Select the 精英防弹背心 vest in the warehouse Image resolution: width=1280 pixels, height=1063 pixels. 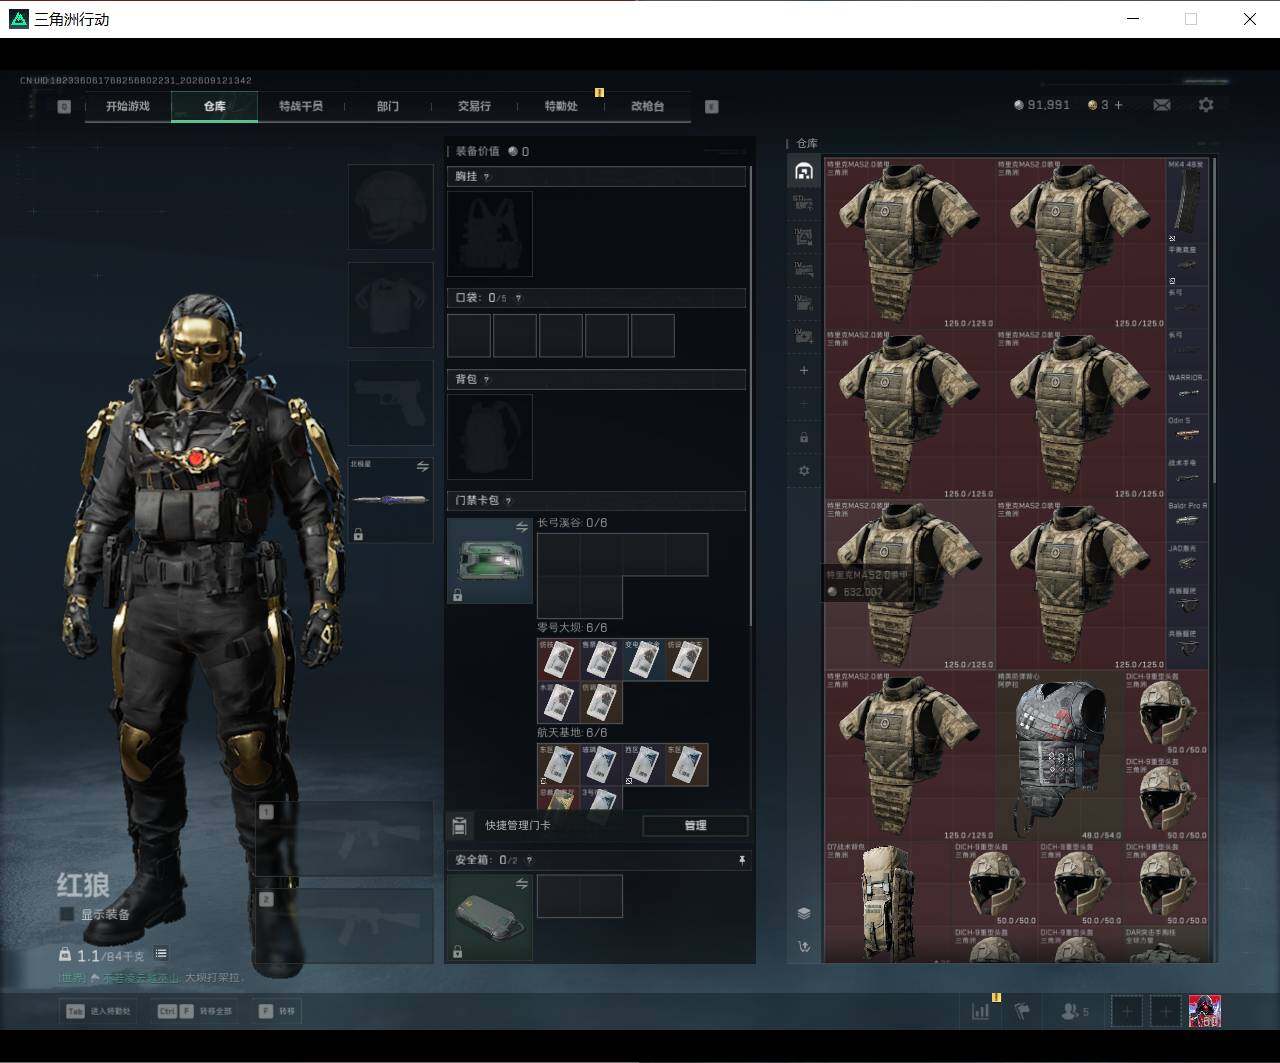tap(1060, 756)
